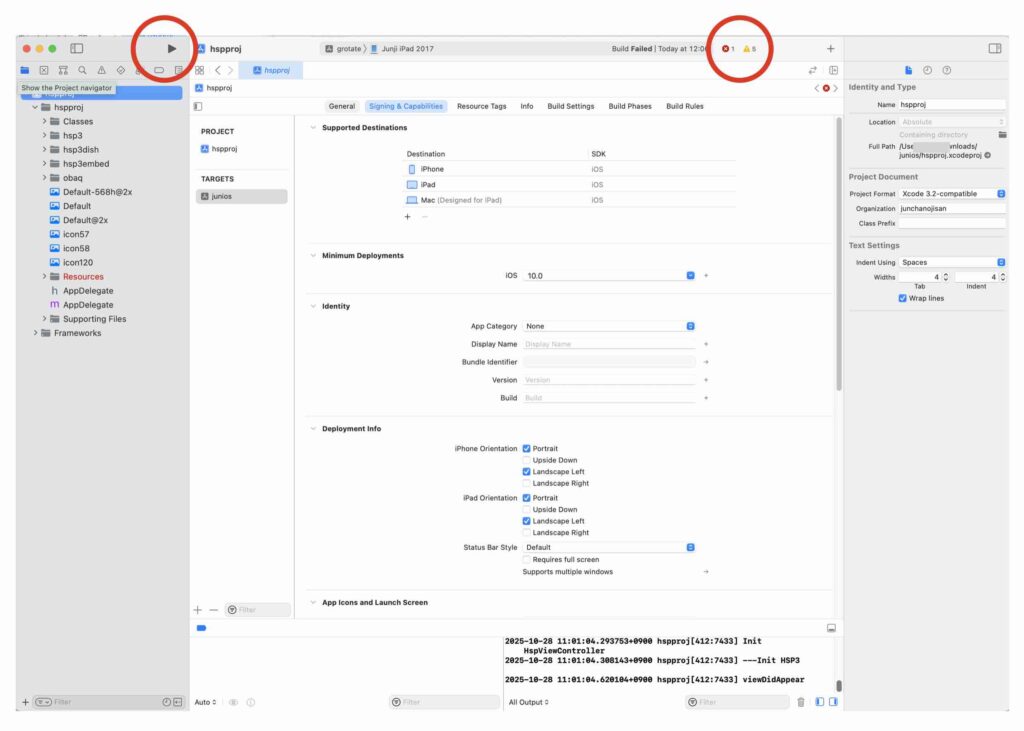Switch to the Build Settings tab
The image size is (1024, 731).
coord(570,106)
